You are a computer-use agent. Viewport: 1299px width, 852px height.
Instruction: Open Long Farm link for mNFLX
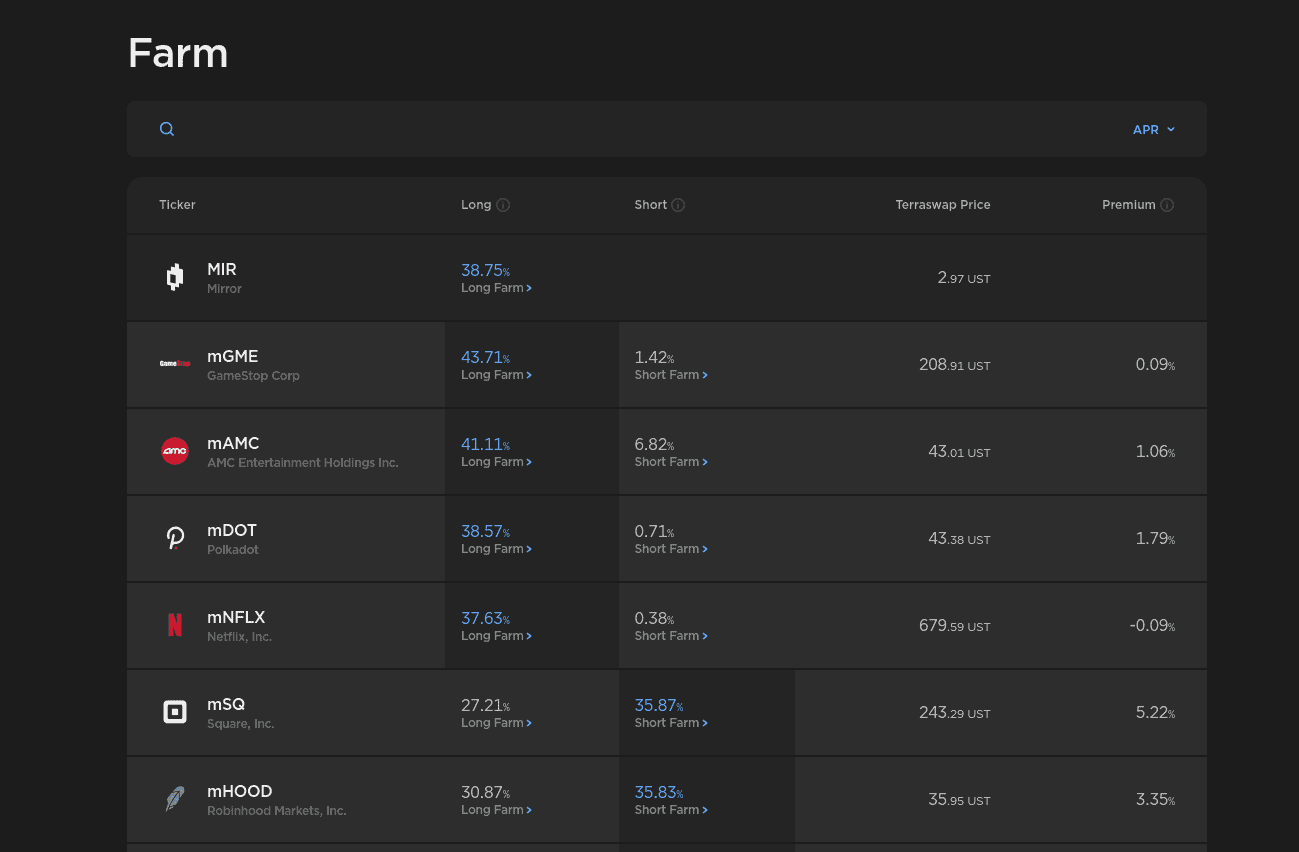(496, 636)
